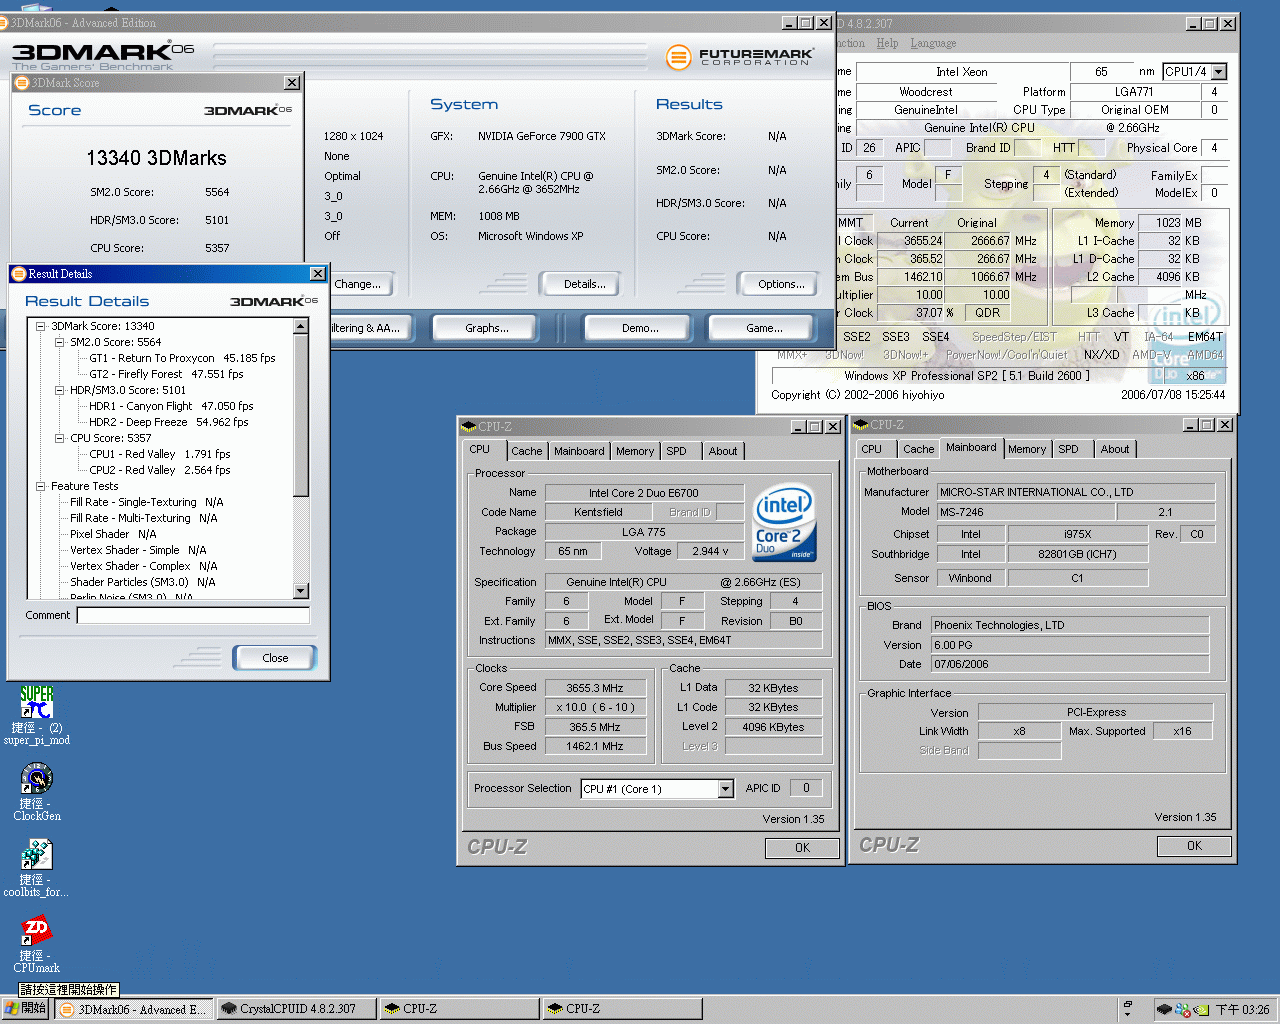The image size is (1280, 1024).
Task: Close the Result Details window with X
Action: pos(317,273)
